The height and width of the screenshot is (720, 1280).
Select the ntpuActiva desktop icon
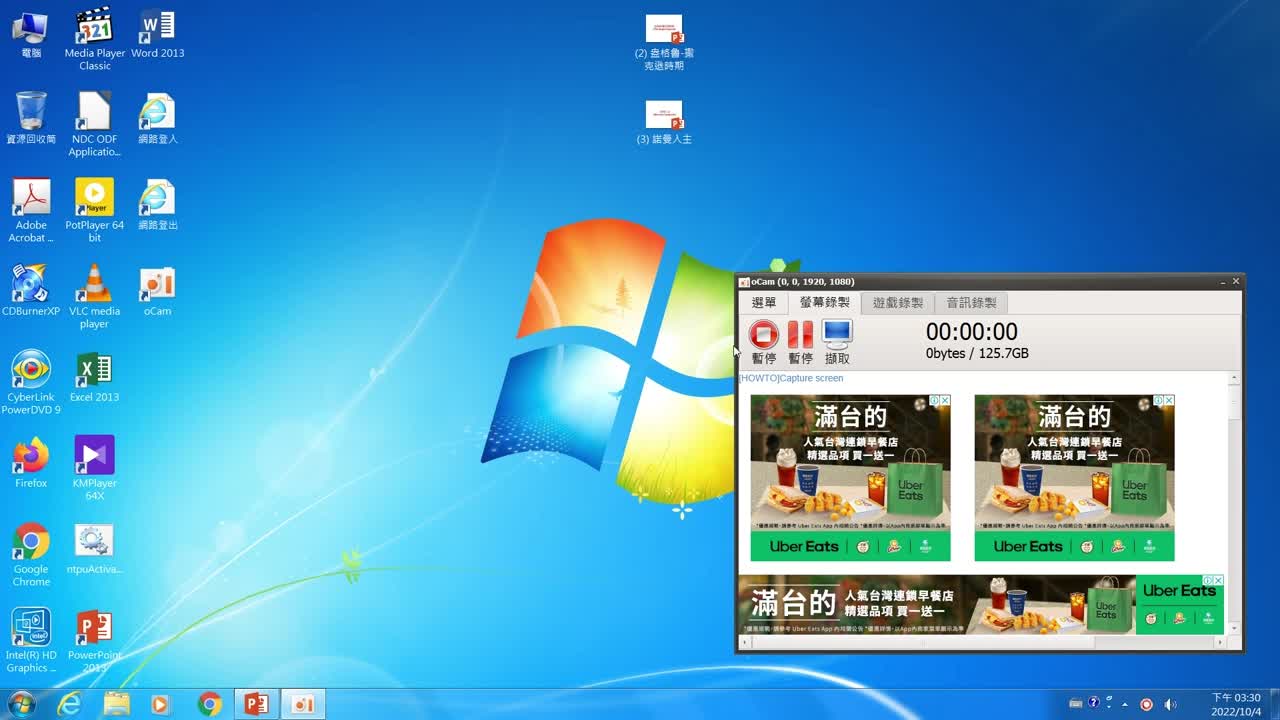(95, 549)
